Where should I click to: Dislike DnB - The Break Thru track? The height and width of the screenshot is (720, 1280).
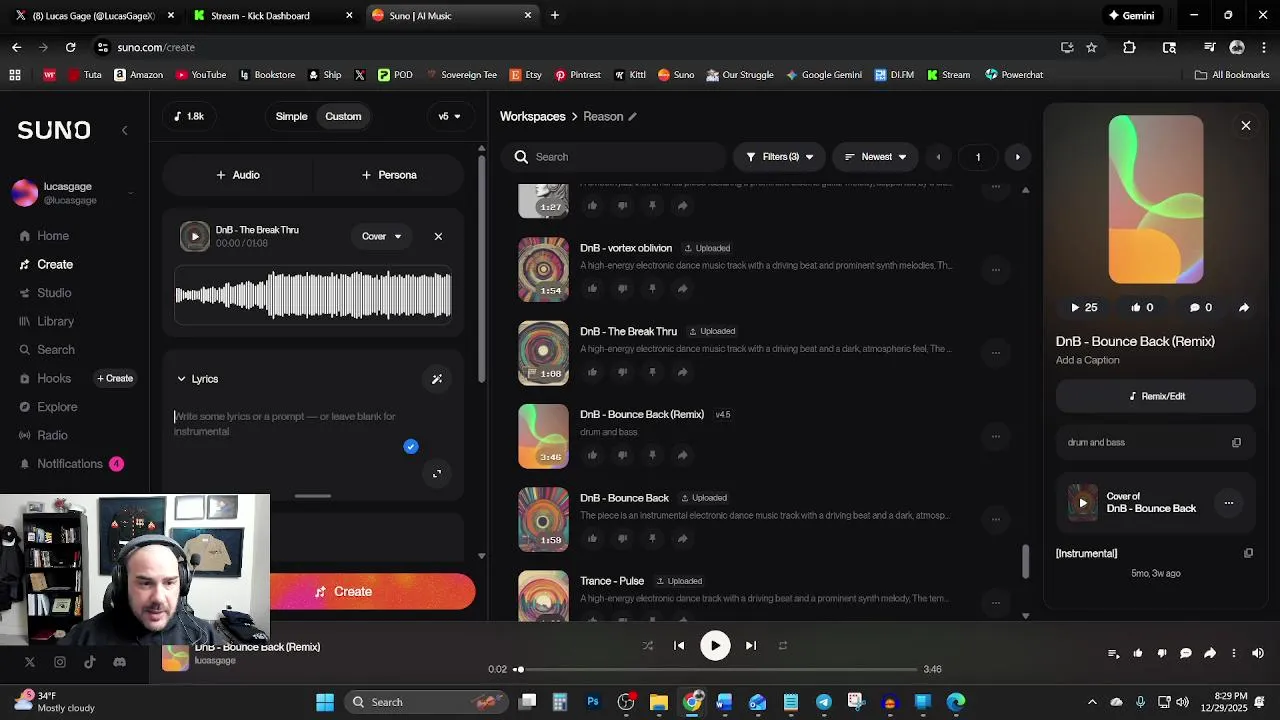[622, 372]
